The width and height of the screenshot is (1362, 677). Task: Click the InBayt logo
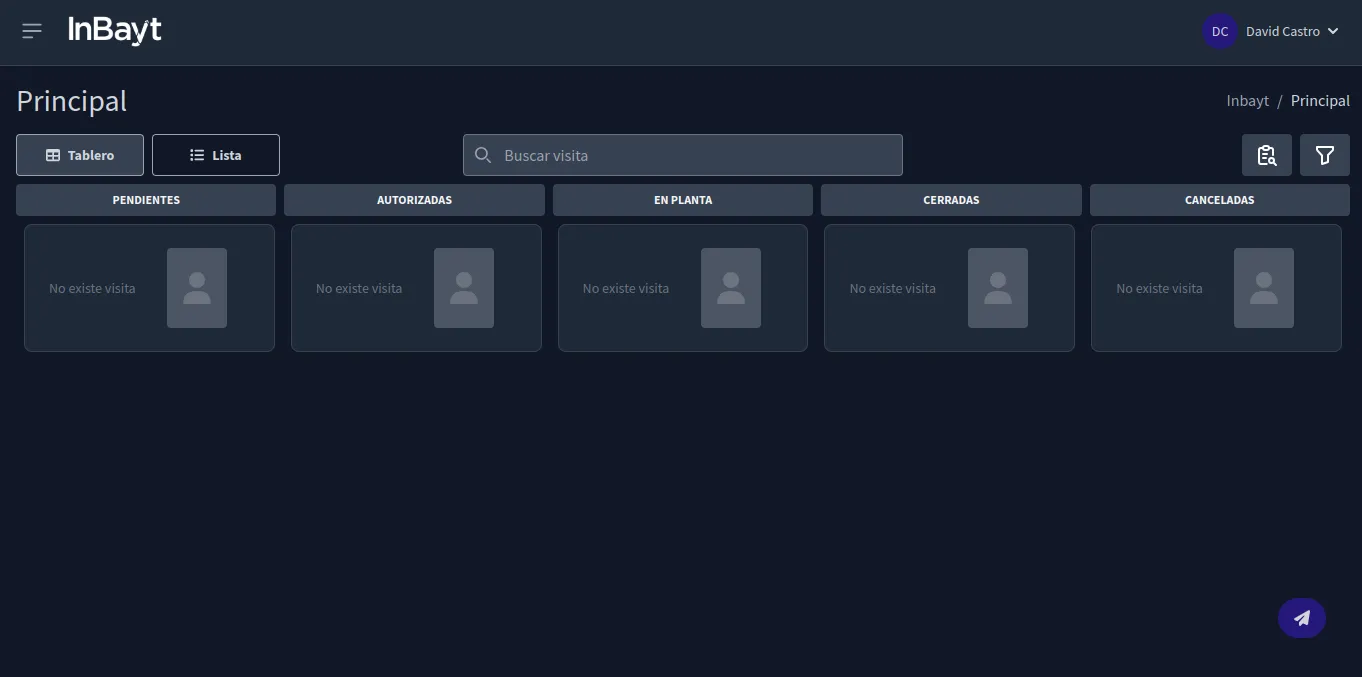tap(114, 30)
